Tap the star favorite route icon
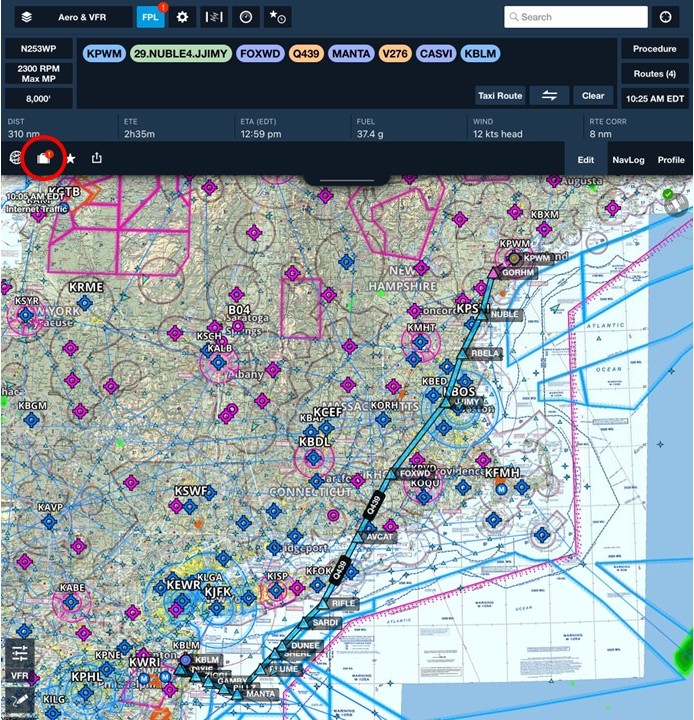Image resolution: width=694 pixels, height=720 pixels. point(71,159)
